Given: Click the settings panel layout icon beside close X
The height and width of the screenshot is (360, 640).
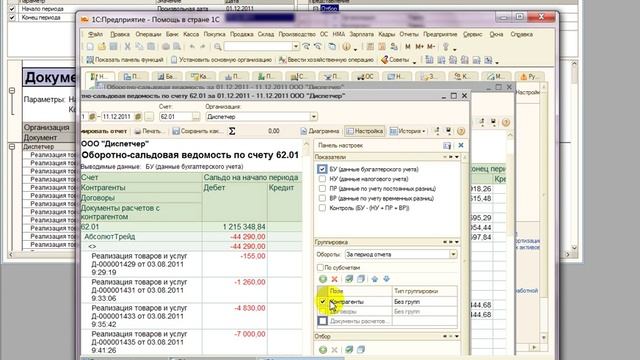Looking at the screenshot, I should click(447, 145).
